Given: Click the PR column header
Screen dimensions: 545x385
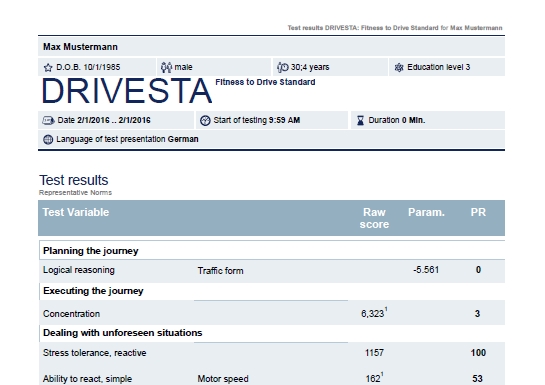Looking at the screenshot, I should [478, 212].
